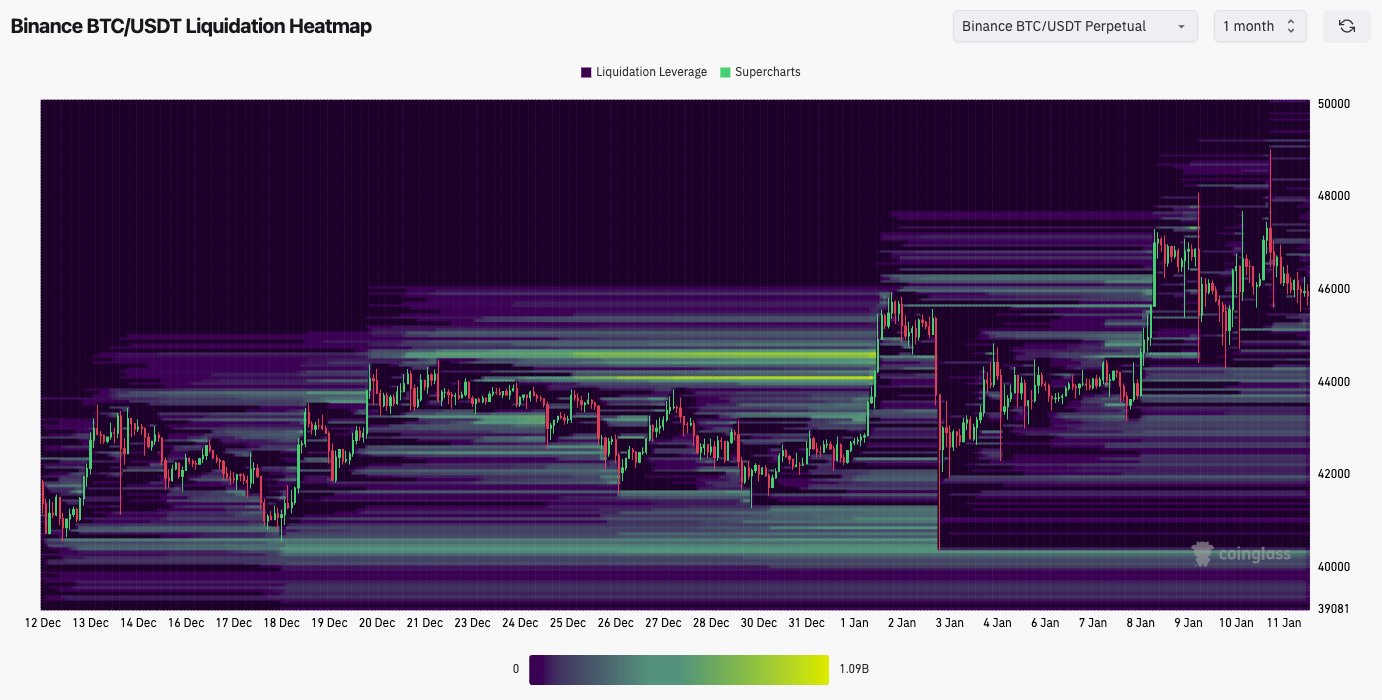The image size is (1382, 700).
Task: Click the 50000 price axis label
Action: (1334, 104)
